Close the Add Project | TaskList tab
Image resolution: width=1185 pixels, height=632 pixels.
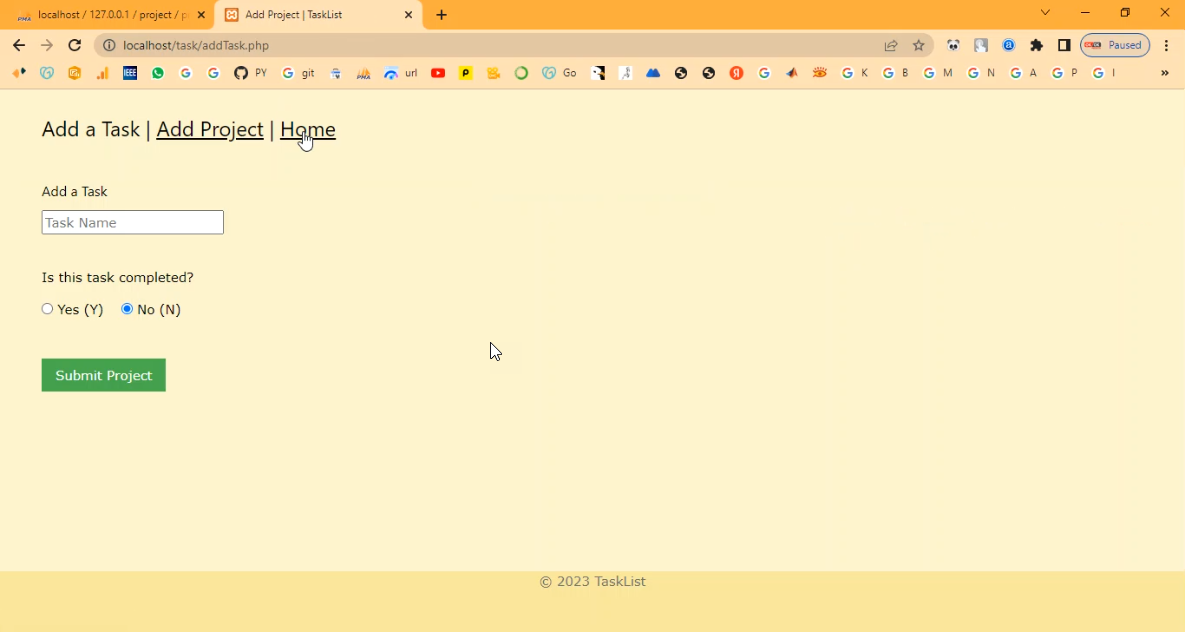tap(408, 14)
